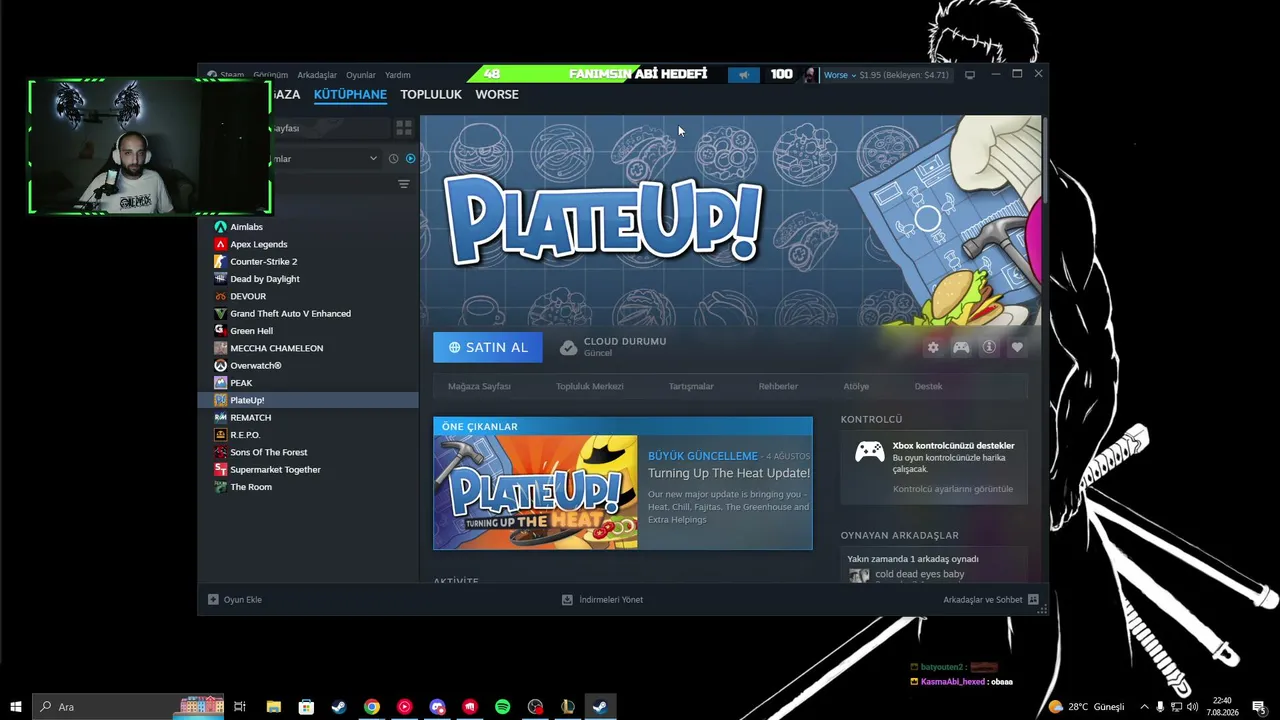Open İndirmeleri Yönet downloads manager

click(602, 600)
